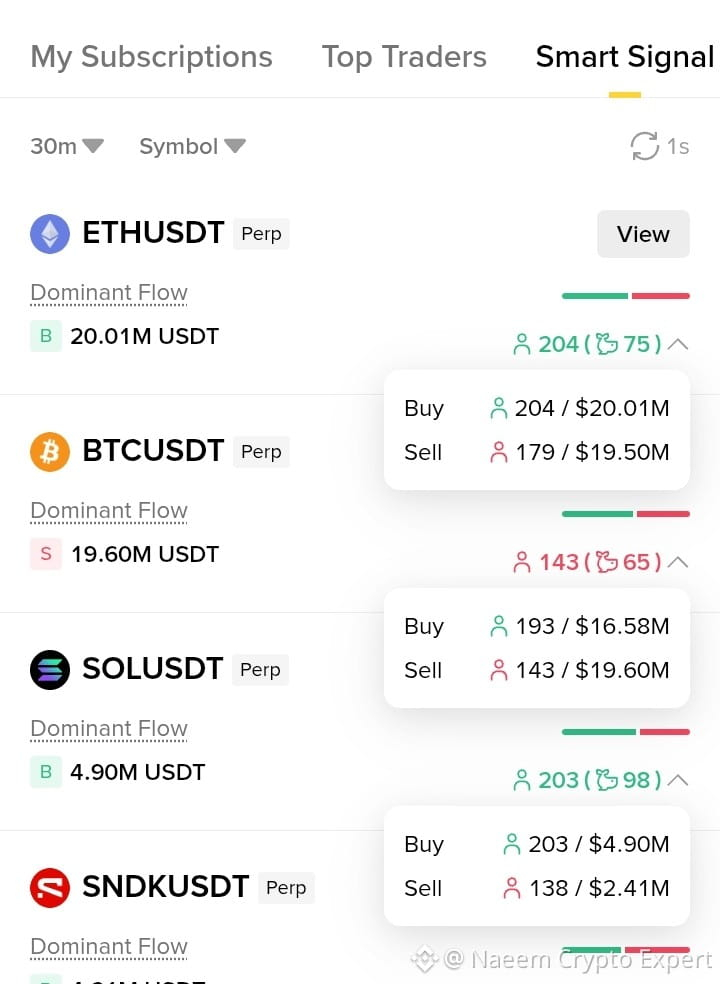This screenshot has height=984, width=720.
Task: Open the 30m timeframe dropdown
Action: tap(67, 146)
